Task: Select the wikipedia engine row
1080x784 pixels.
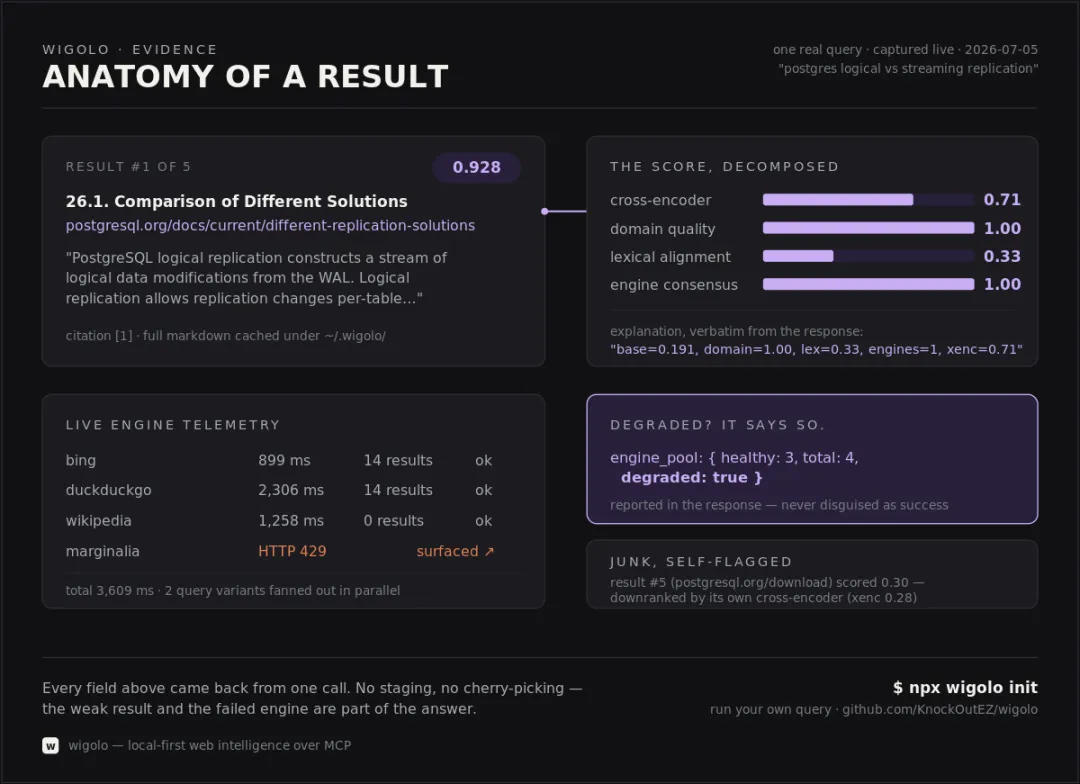Action: [x=279, y=521]
